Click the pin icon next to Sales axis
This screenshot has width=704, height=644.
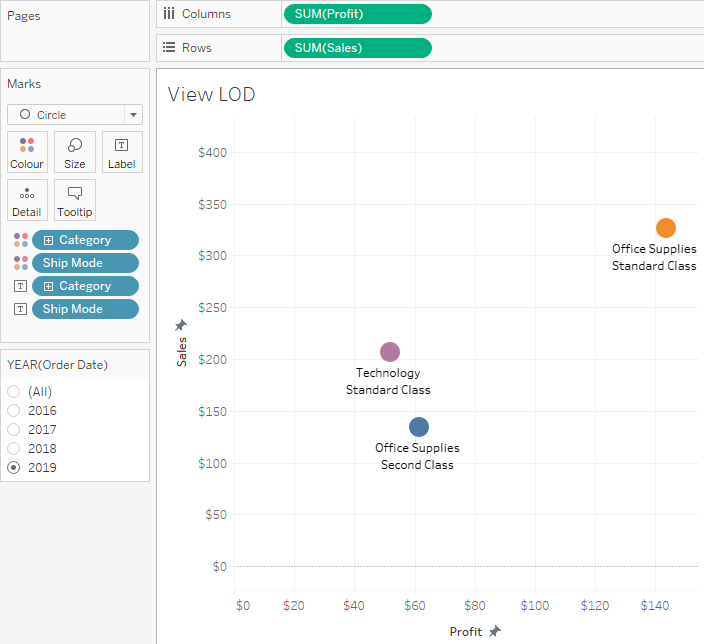[x=181, y=325]
